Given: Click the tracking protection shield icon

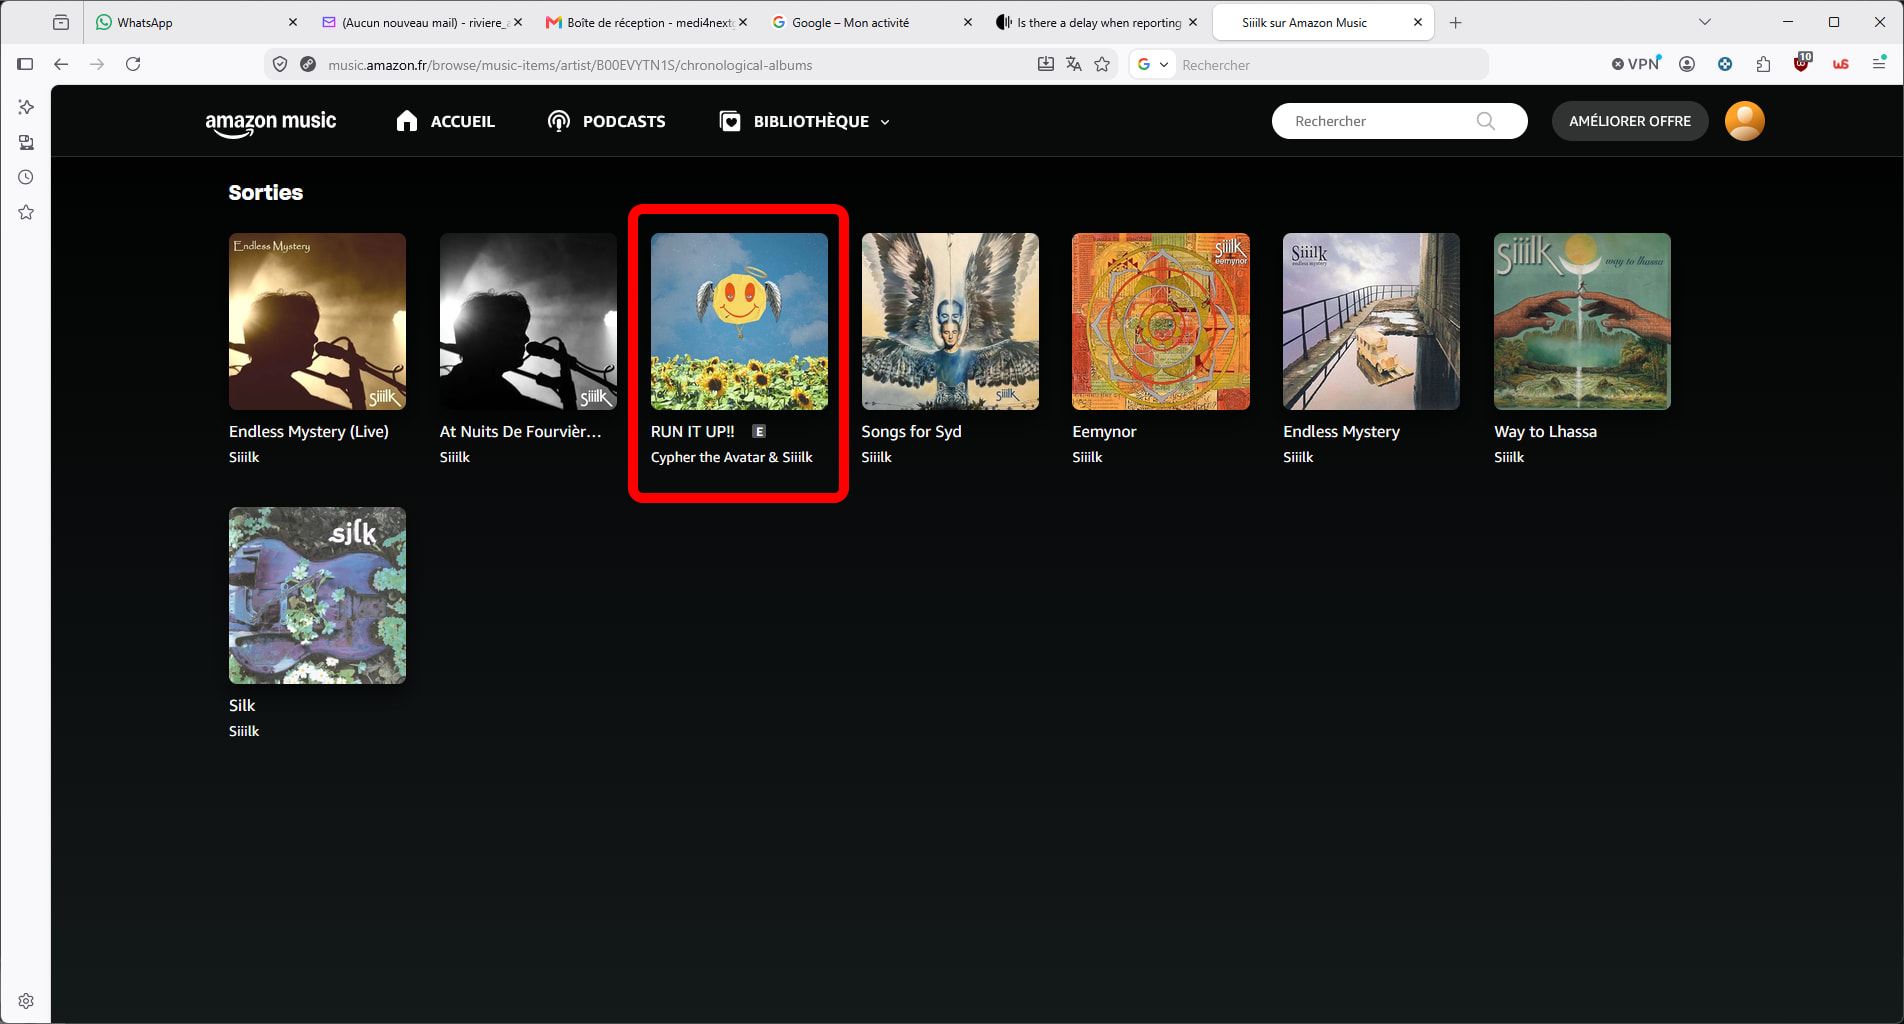Looking at the screenshot, I should [x=280, y=64].
